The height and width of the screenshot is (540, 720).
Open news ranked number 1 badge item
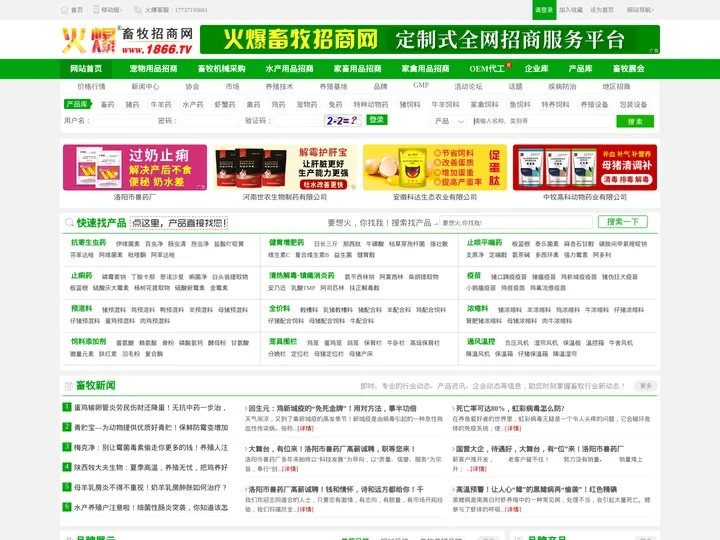click(67, 407)
